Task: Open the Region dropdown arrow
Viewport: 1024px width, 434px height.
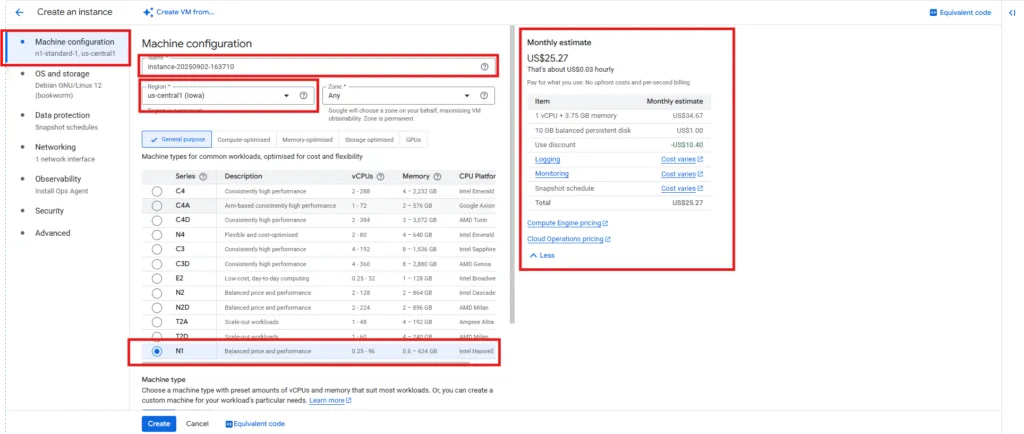Action: pyautogui.click(x=286, y=96)
